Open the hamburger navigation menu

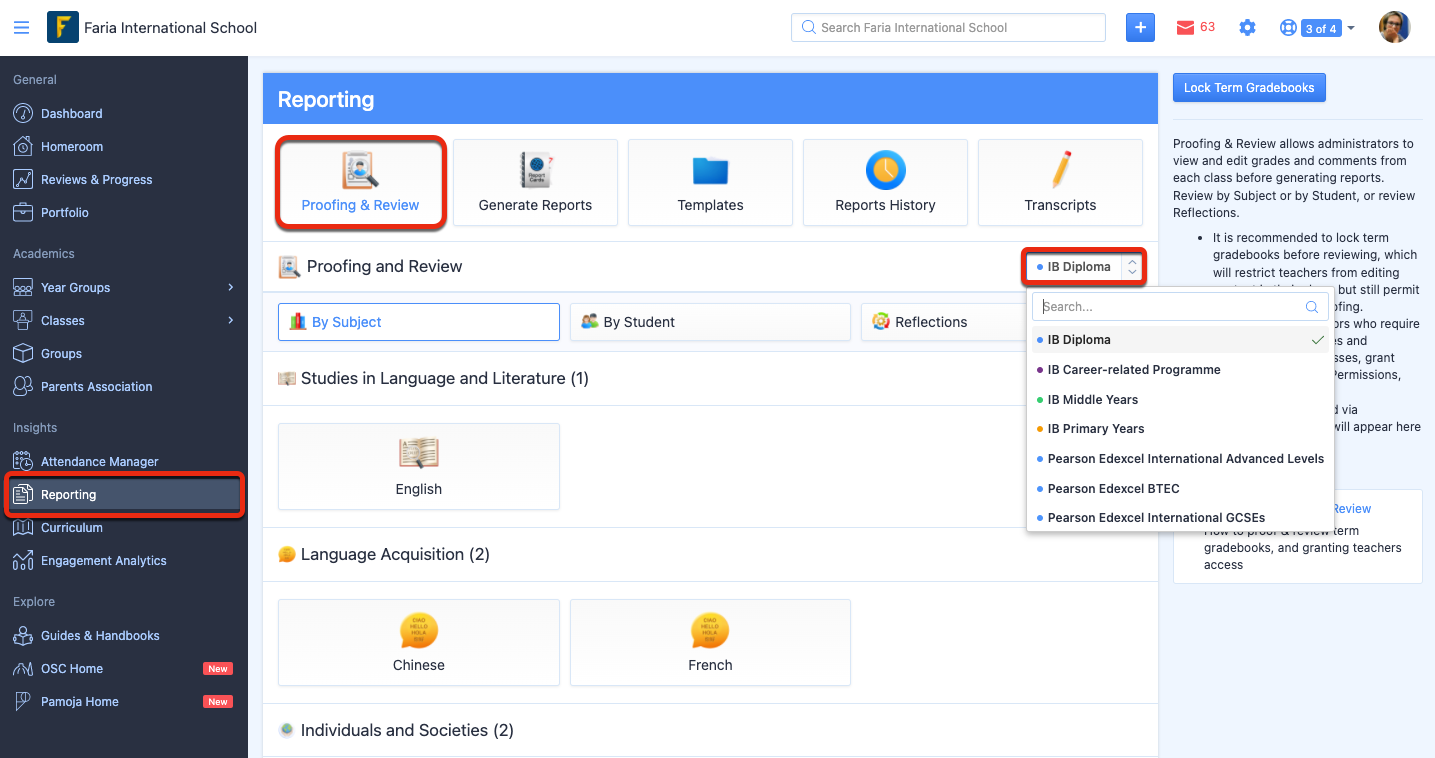tap(21, 28)
